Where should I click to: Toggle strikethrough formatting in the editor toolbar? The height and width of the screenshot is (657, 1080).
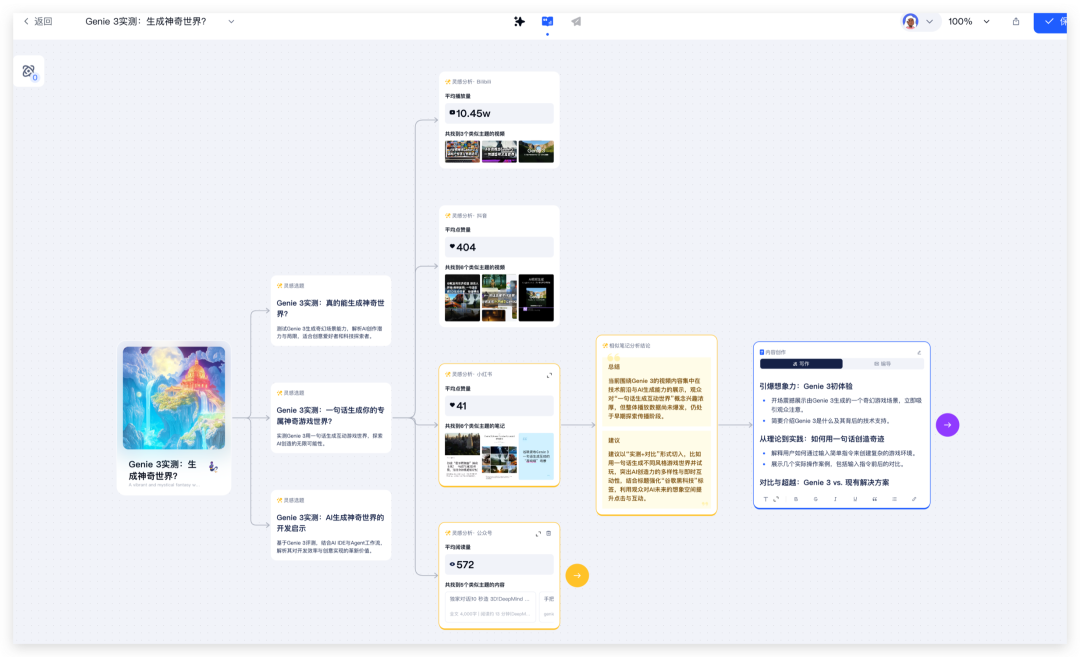tap(816, 499)
